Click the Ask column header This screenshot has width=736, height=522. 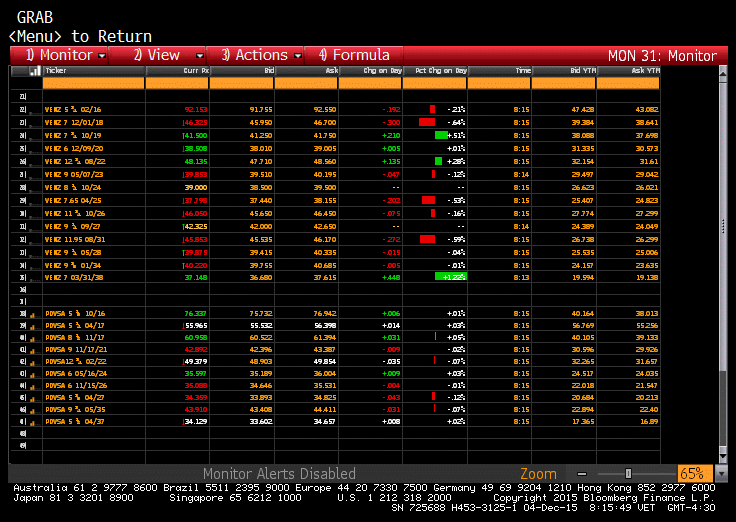307,71
